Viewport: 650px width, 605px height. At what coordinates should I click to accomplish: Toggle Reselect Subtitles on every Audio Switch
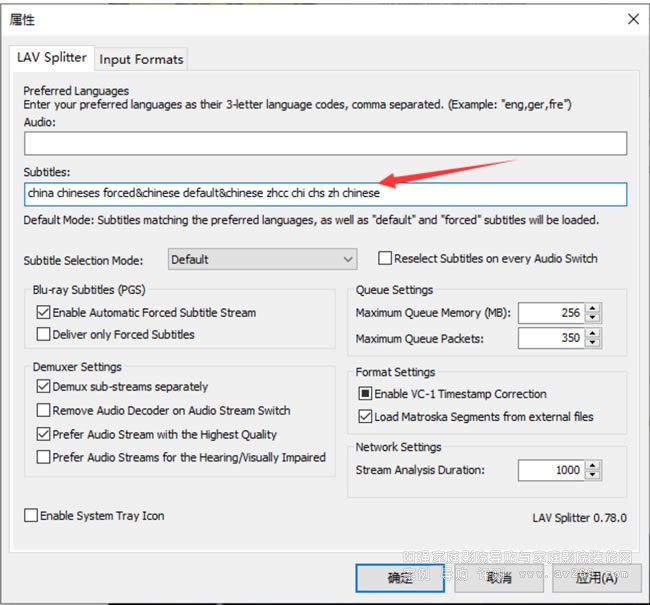tap(385, 258)
